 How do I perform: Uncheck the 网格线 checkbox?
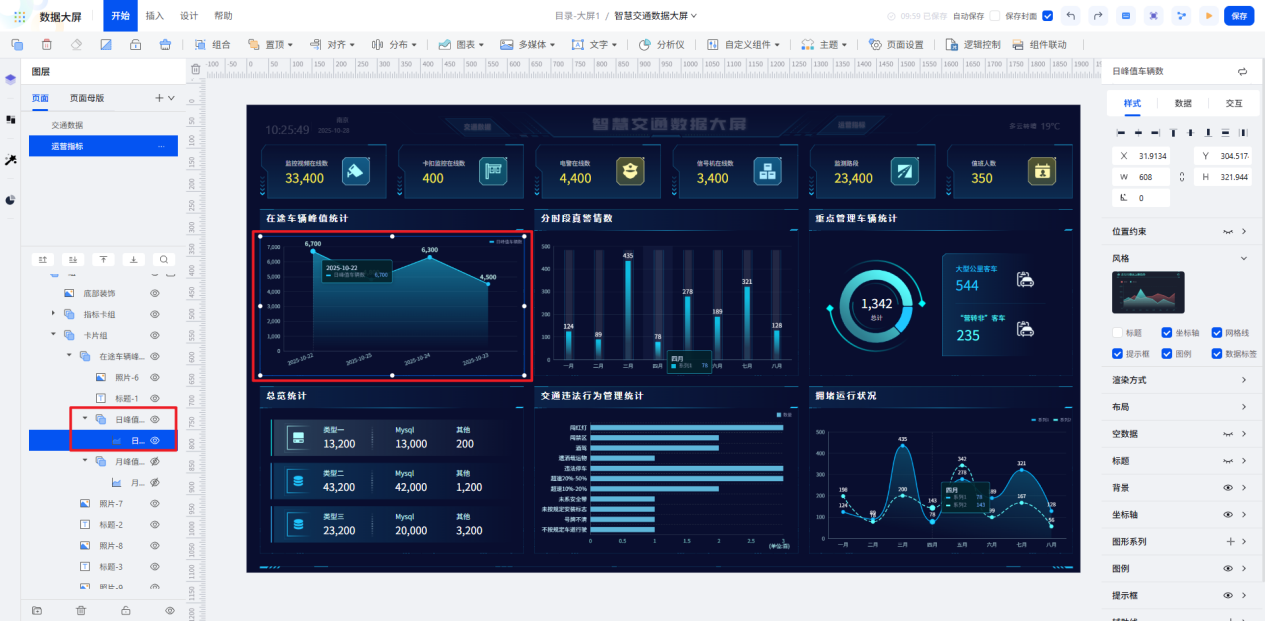1217,333
